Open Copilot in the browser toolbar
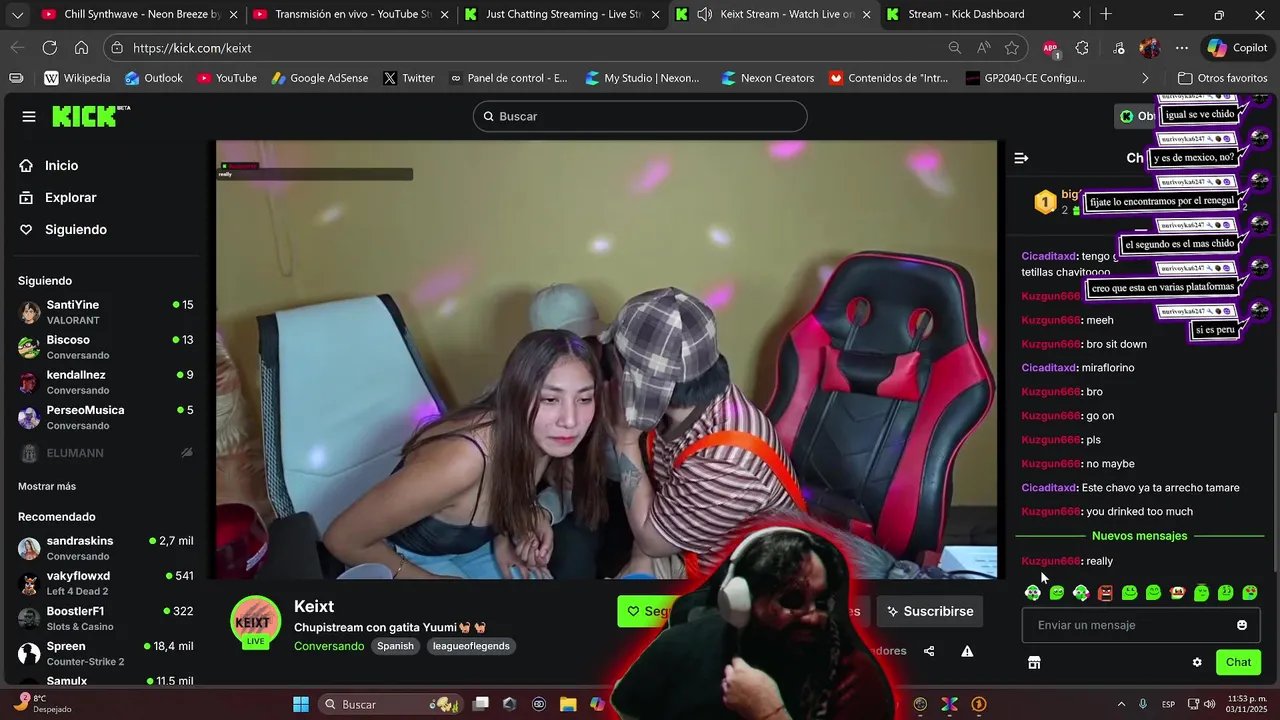This screenshot has height=720, width=1280. (1237, 48)
